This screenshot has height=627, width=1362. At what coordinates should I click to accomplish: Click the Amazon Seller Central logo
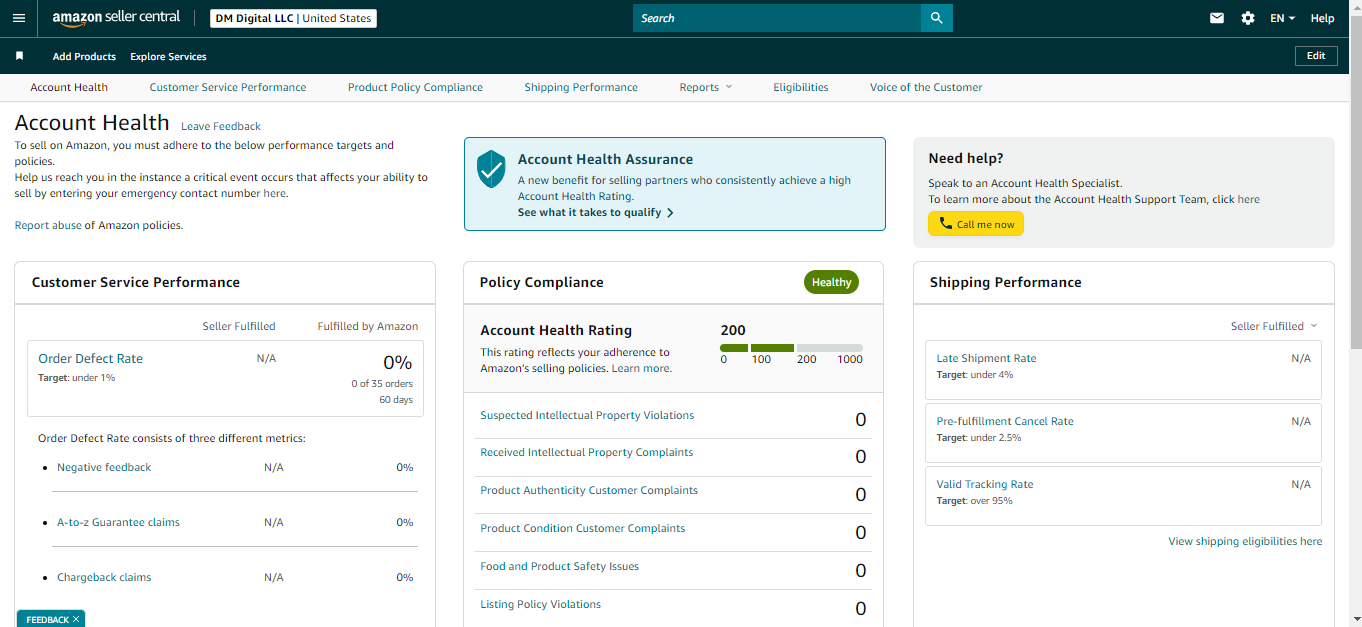[116, 18]
